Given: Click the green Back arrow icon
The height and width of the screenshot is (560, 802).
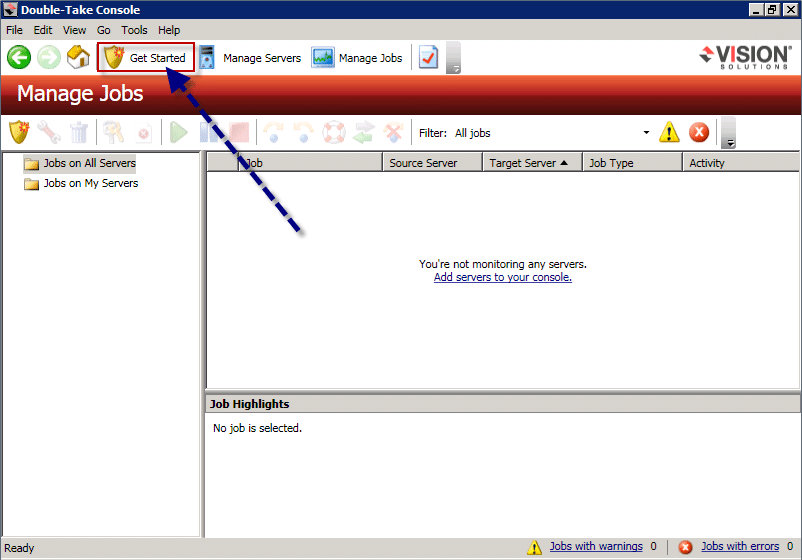Looking at the screenshot, I should point(19,58).
